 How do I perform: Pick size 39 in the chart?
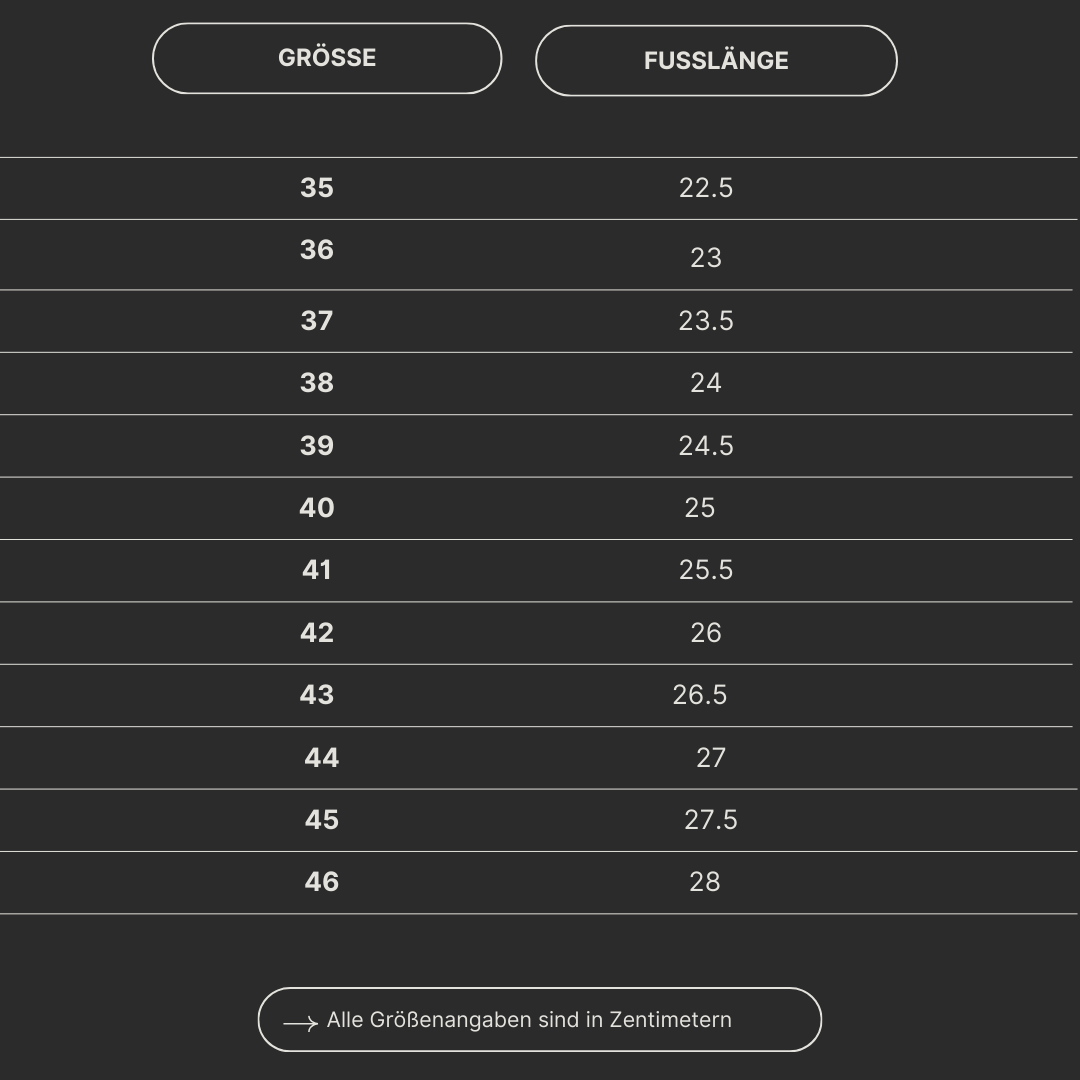tap(317, 446)
